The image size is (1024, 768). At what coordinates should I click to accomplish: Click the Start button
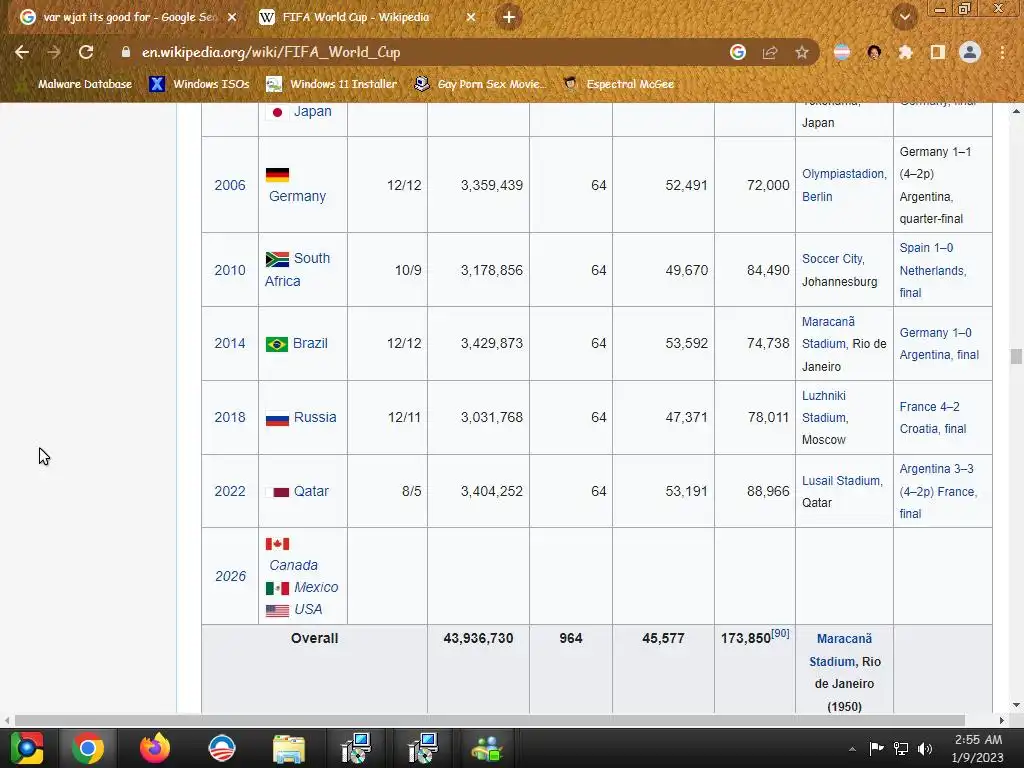click(27, 748)
